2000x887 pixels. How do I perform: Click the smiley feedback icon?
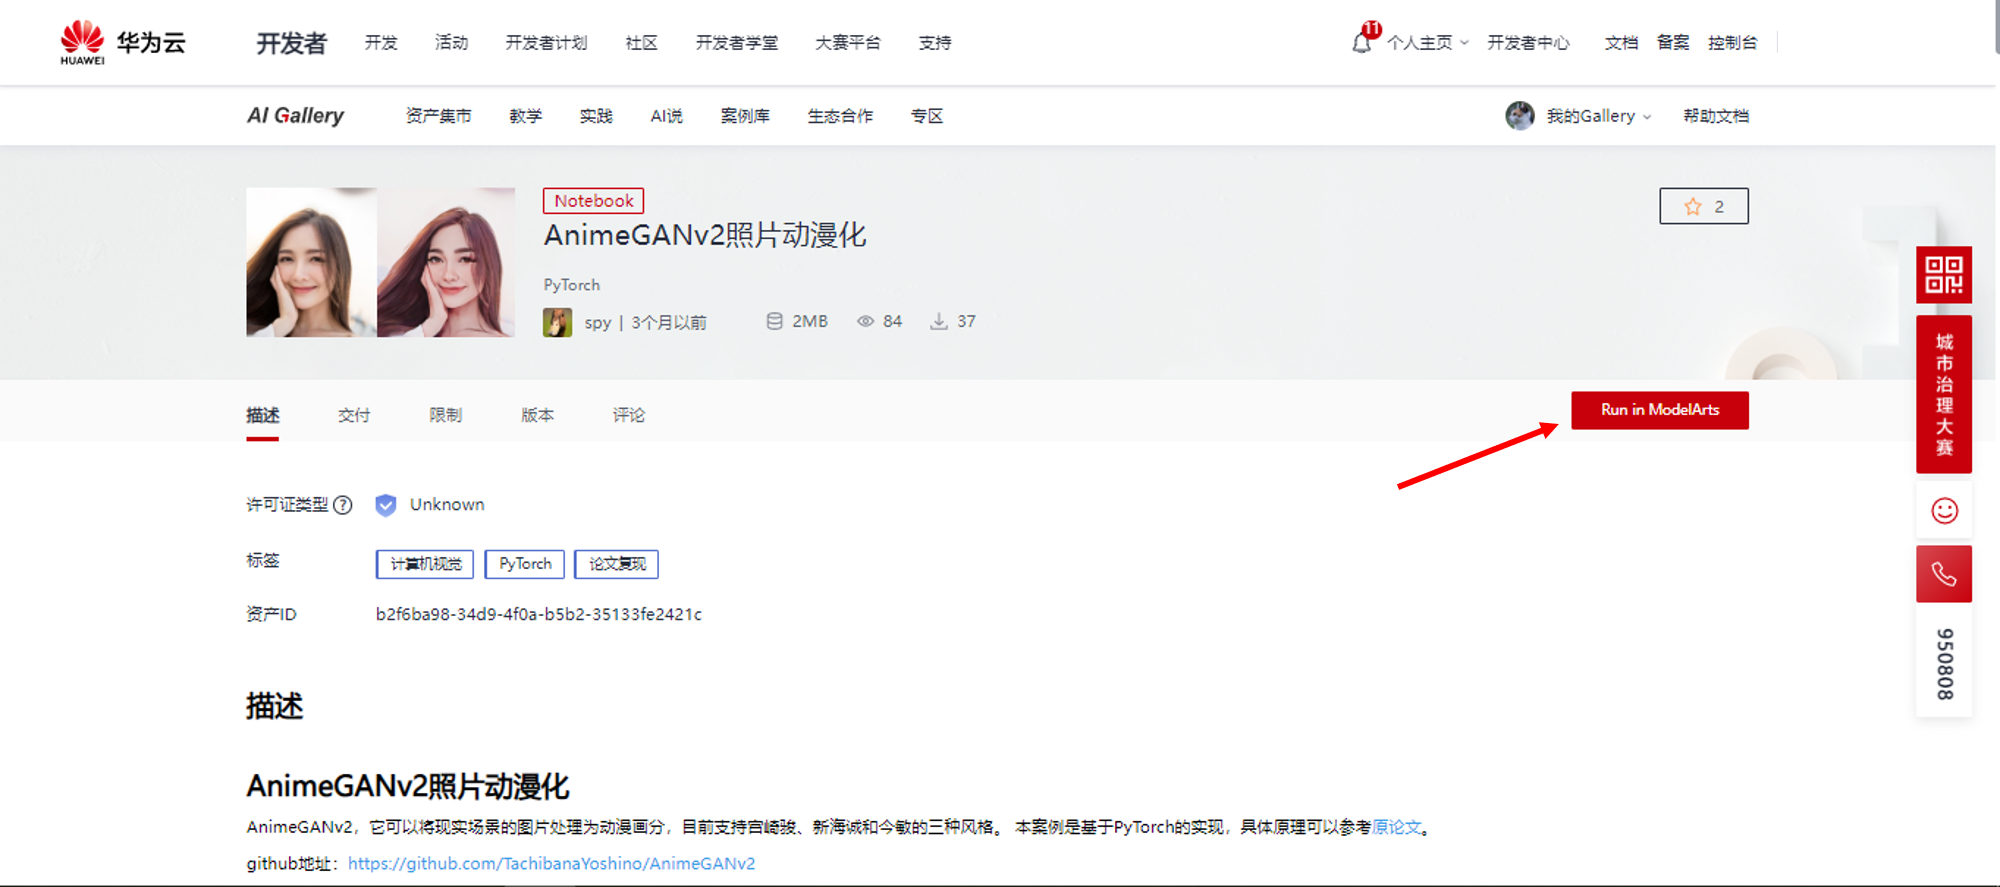tap(1944, 511)
